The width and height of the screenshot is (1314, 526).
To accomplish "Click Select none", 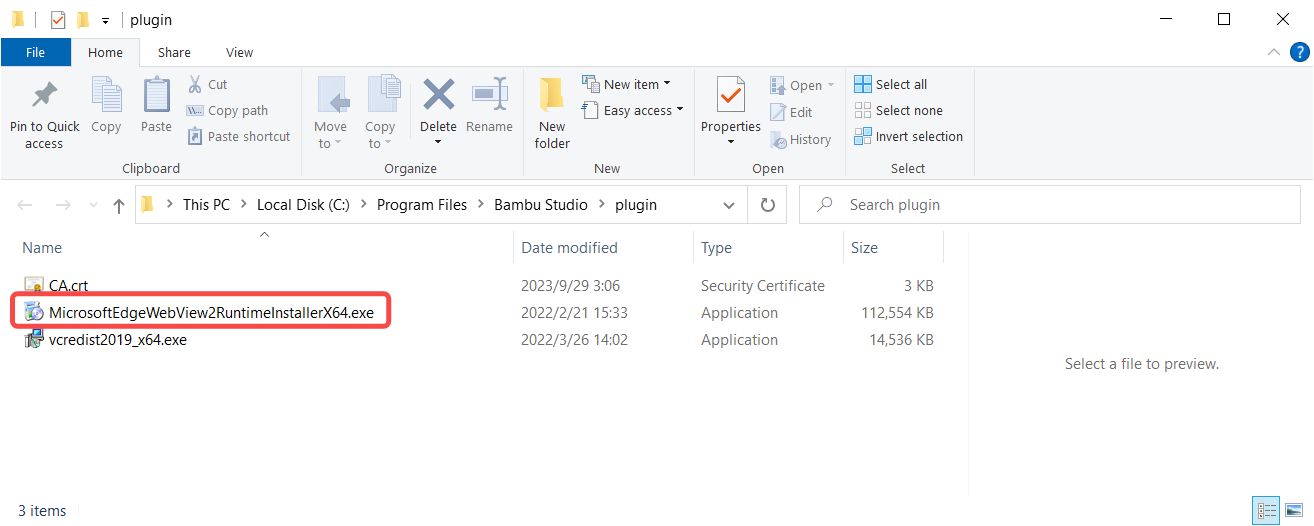I will [x=898, y=111].
